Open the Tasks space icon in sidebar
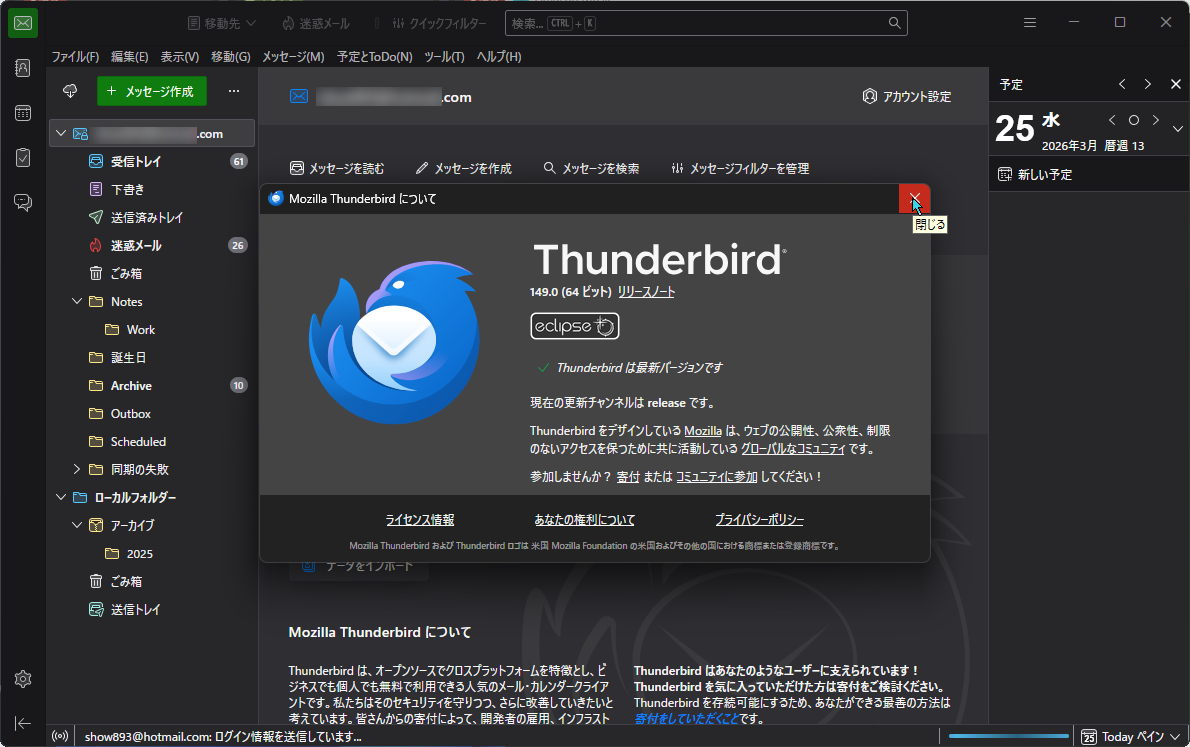The image size is (1190, 747). point(22,157)
